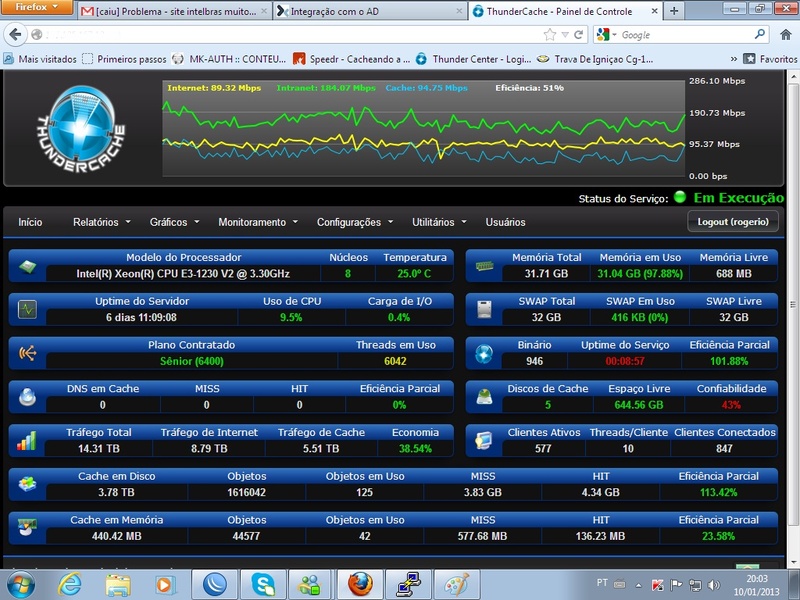This screenshot has height=600, width=800.
Task: Open MK-AUTH bookmark
Action: click(x=229, y=59)
